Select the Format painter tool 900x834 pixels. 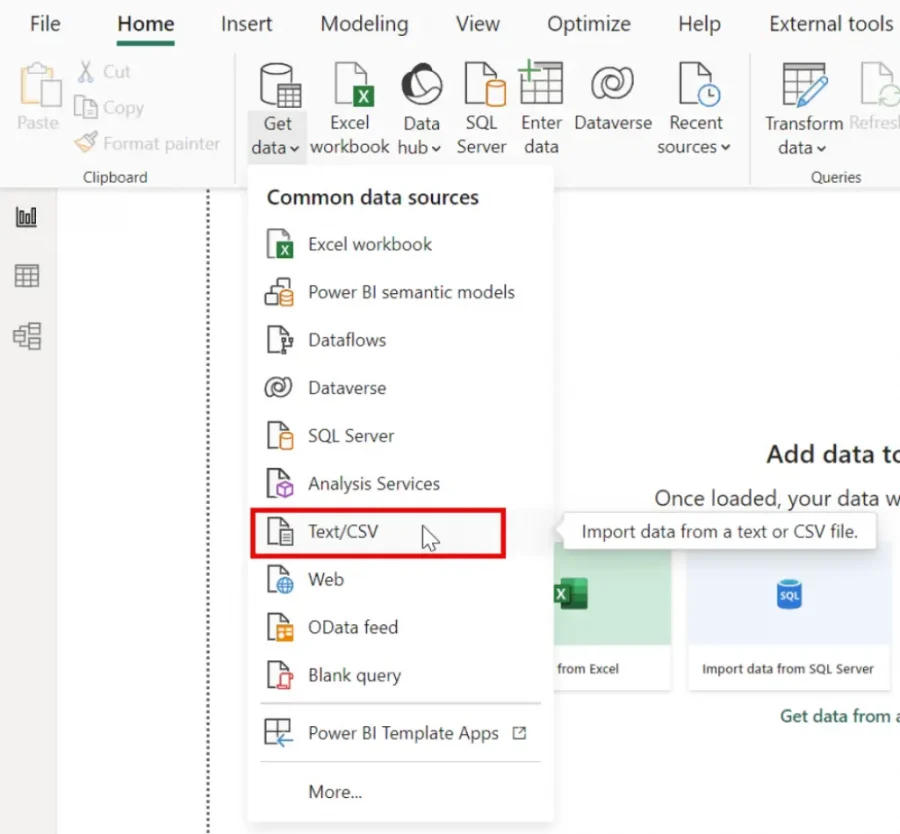pos(148,143)
